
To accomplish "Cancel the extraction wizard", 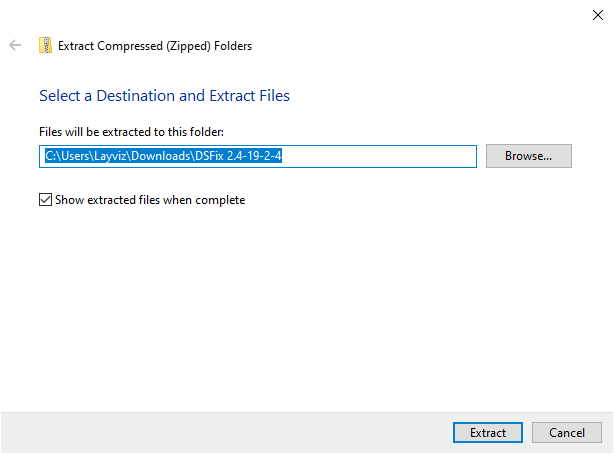I will 566,433.
